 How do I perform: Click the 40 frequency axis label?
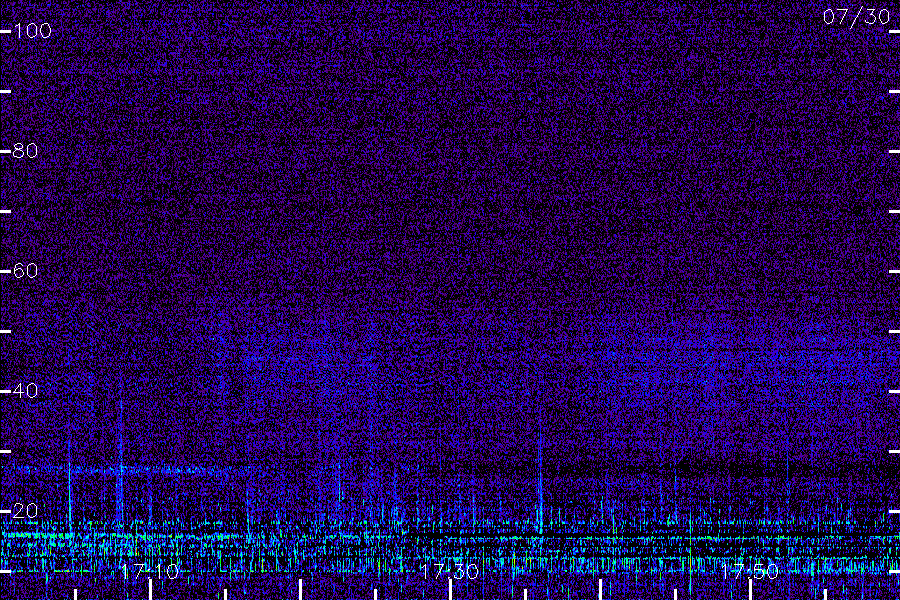click(x=25, y=390)
